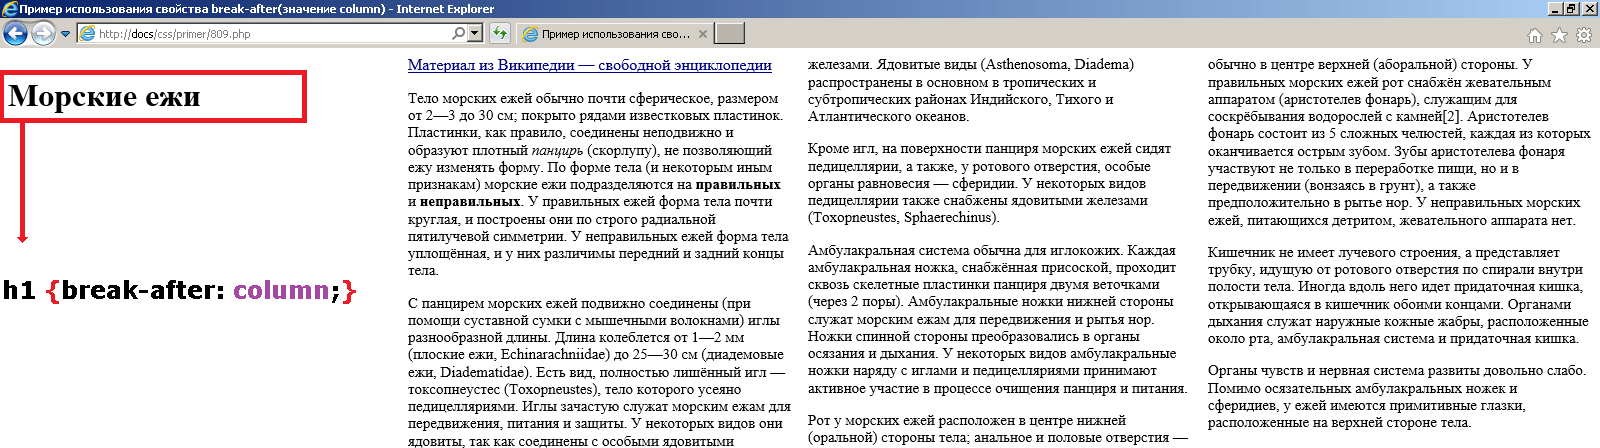
Task: Click the Internet Explorer icon in title bar
Action: coord(9,9)
